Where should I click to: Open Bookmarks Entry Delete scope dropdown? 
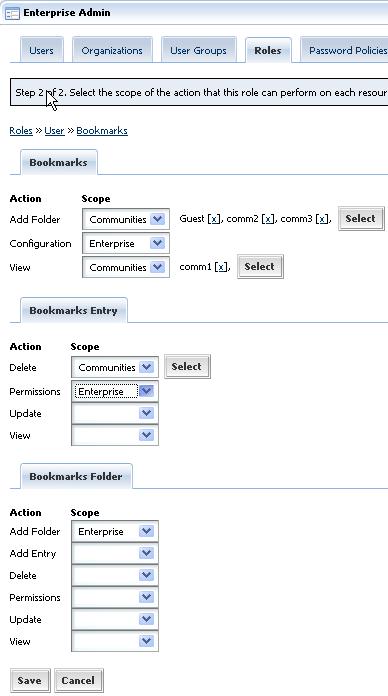point(115,368)
